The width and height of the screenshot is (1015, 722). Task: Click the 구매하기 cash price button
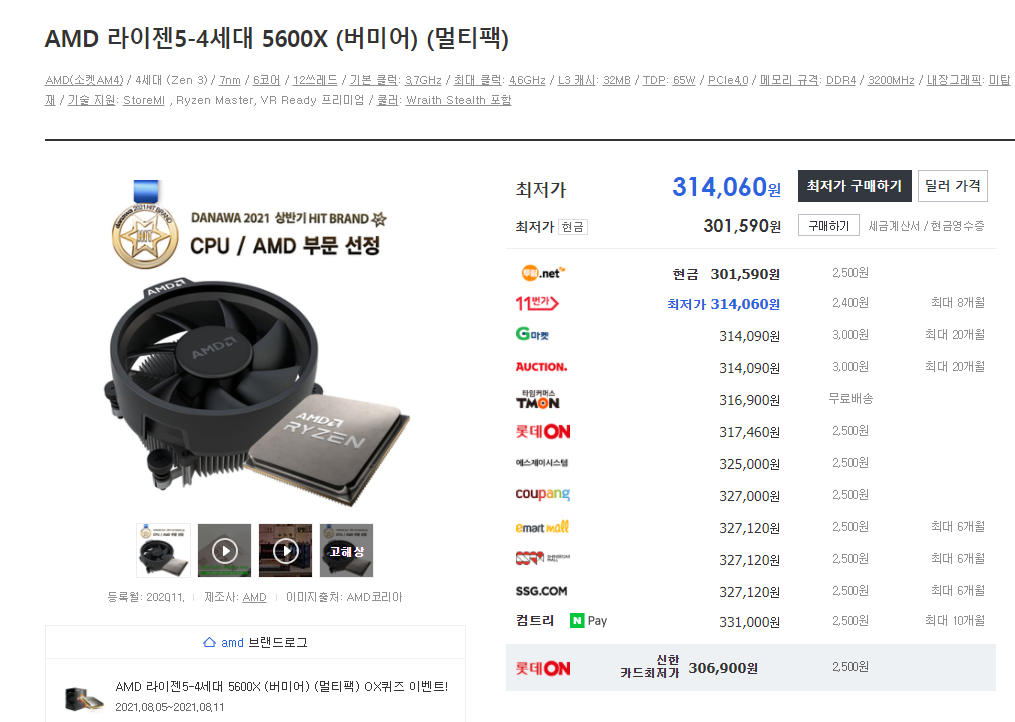click(x=829, y=225)
